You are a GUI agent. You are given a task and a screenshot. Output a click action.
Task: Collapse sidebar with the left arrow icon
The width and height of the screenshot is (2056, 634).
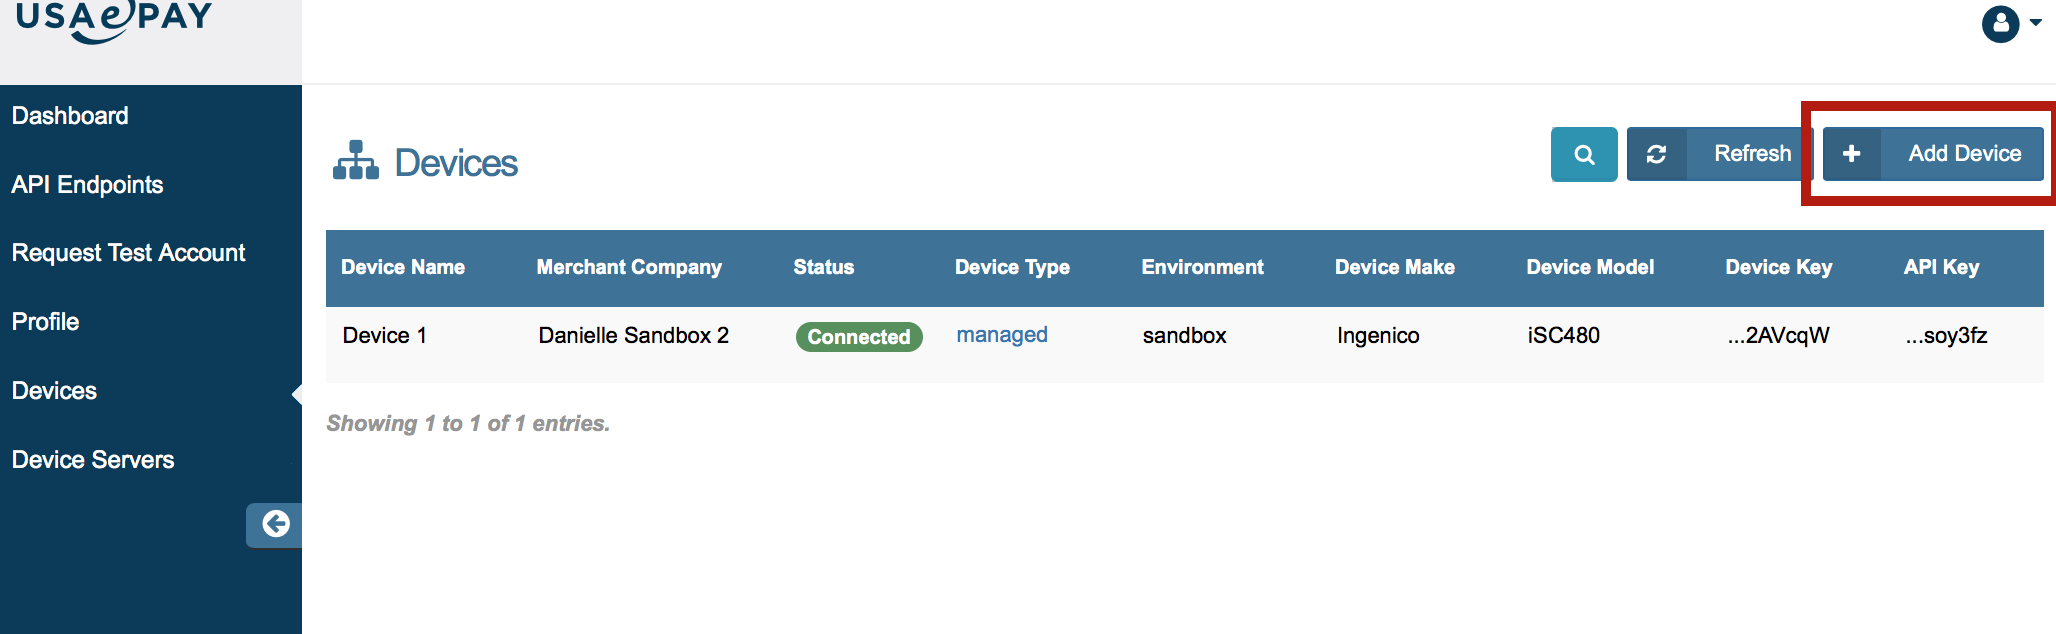click(x=275, y=524)
